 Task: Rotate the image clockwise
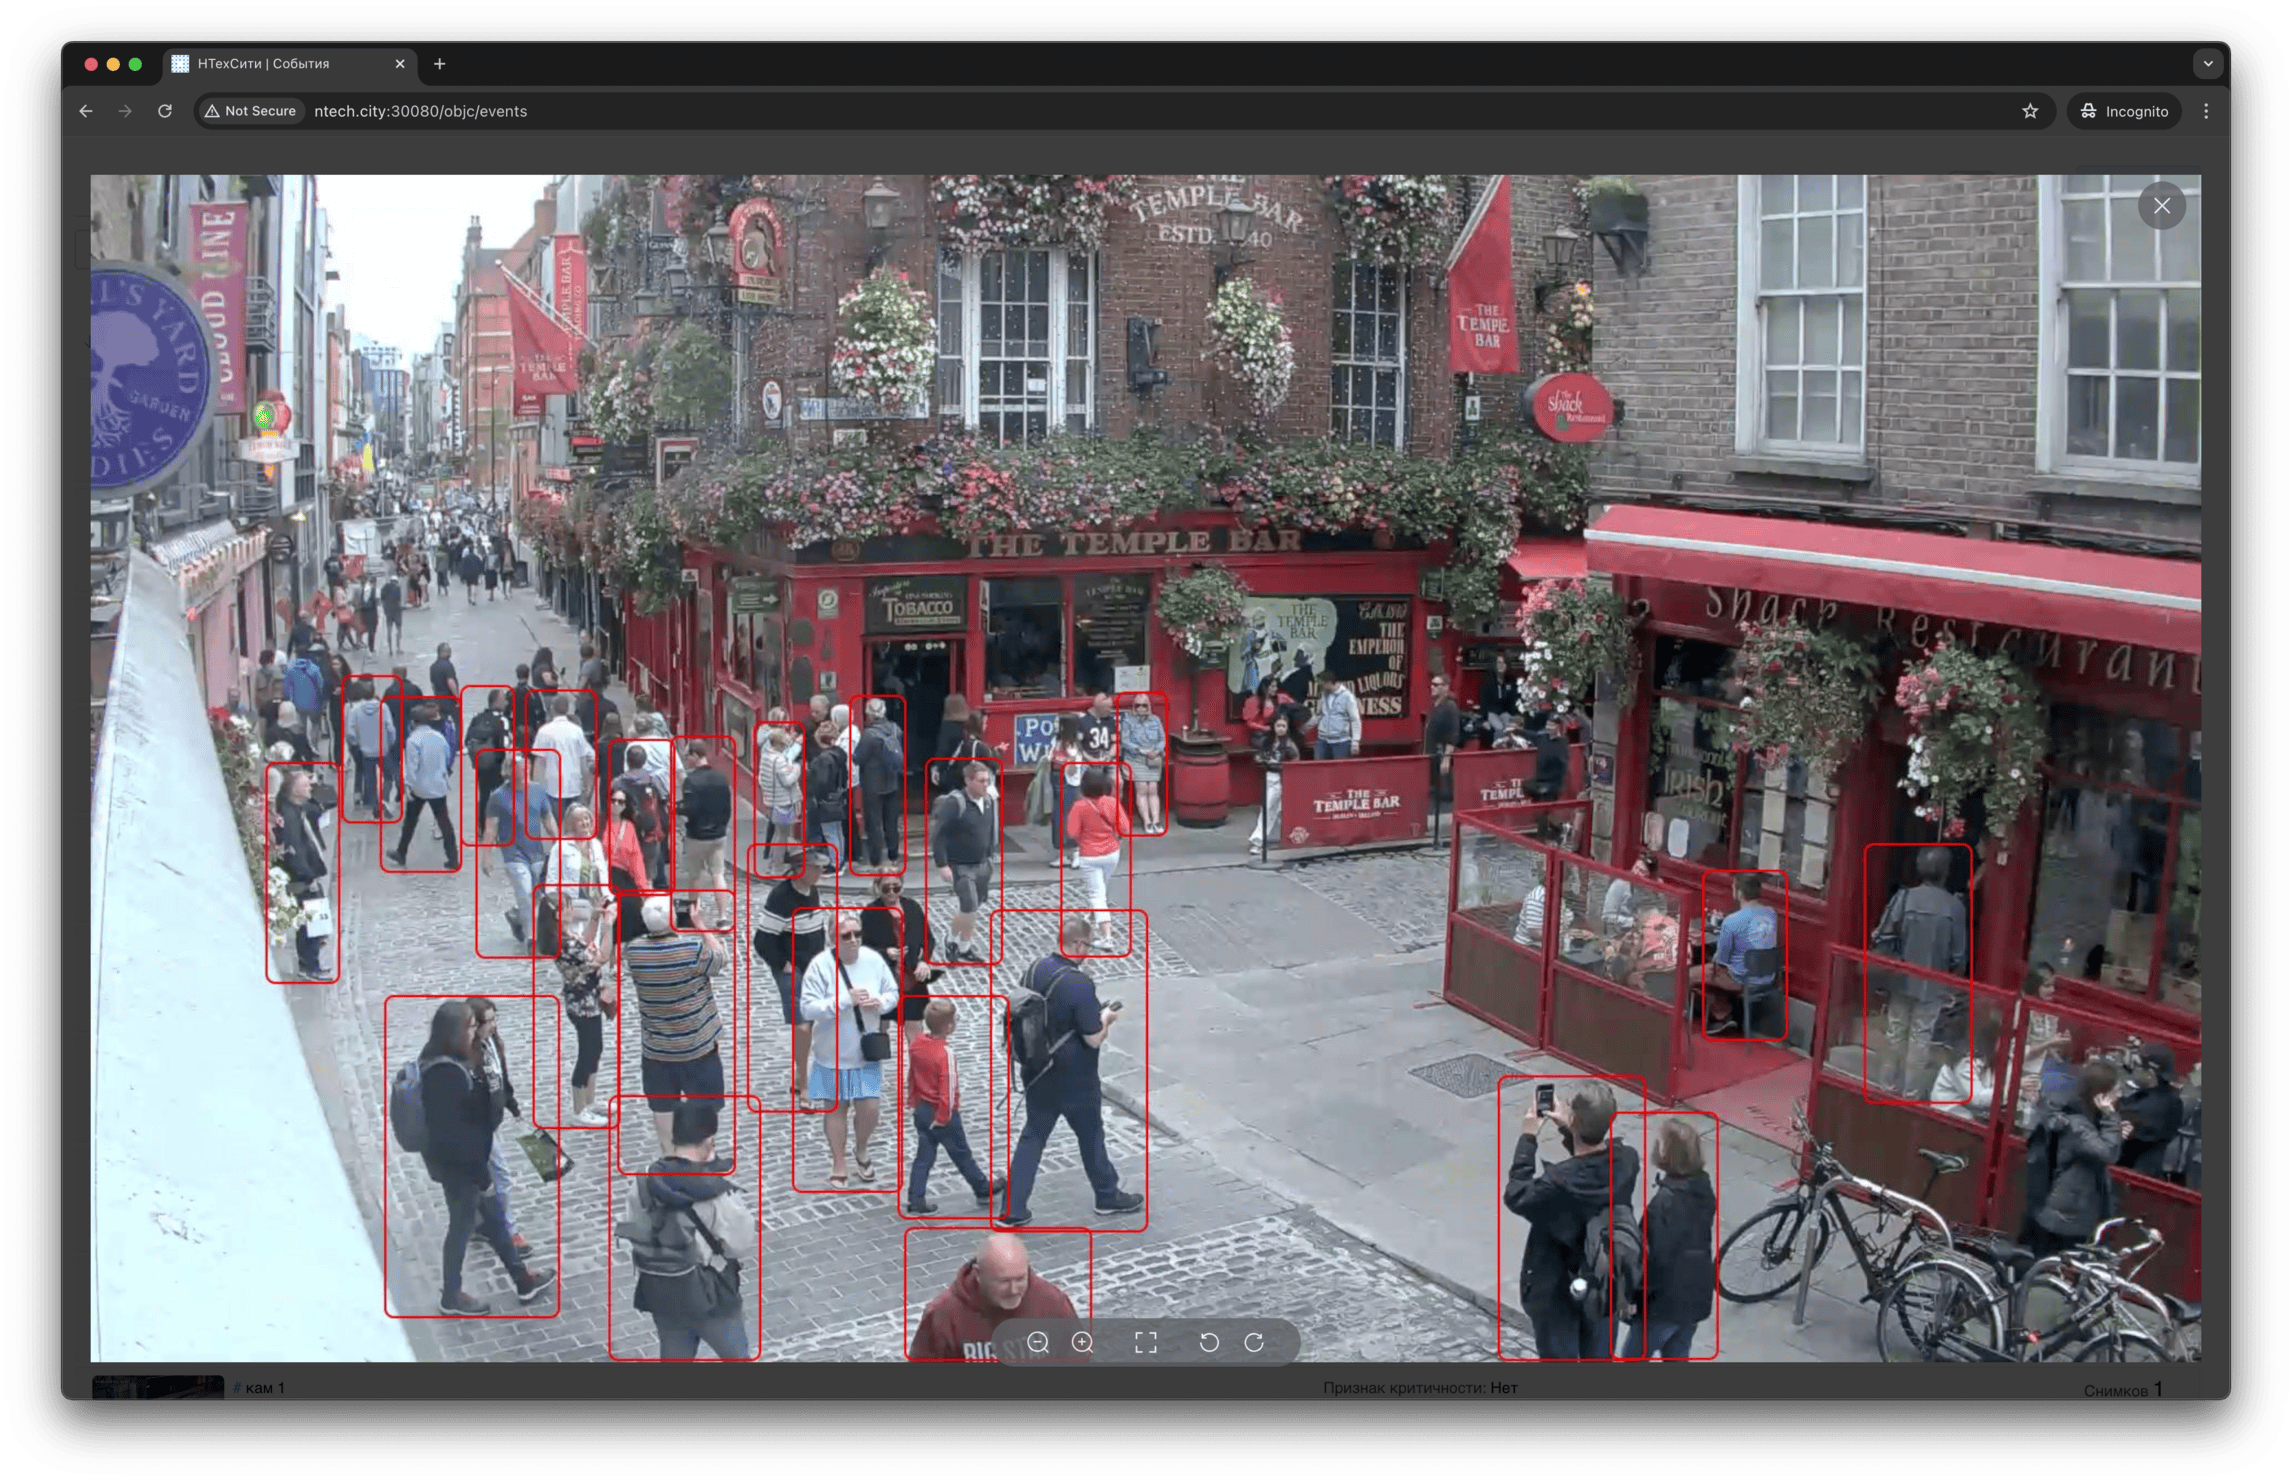(x=1254, y=1342)
